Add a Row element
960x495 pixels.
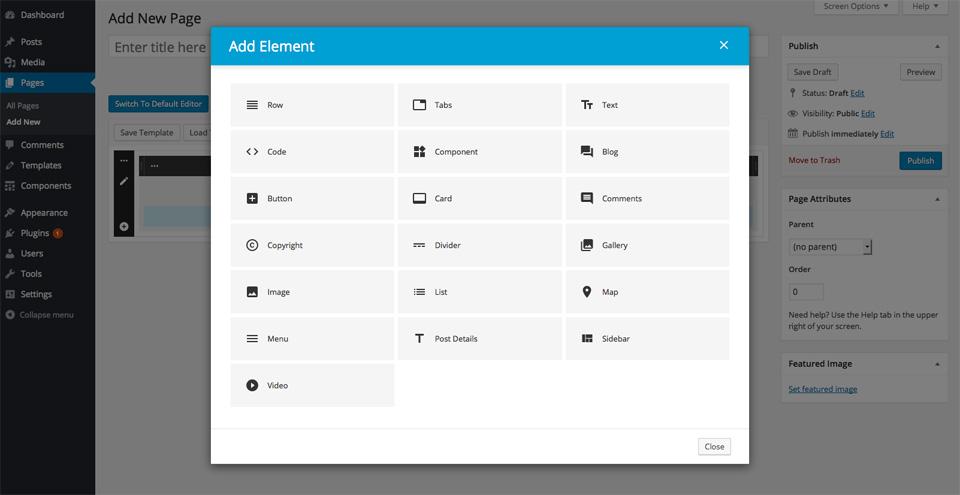click(x=312, y=105)
